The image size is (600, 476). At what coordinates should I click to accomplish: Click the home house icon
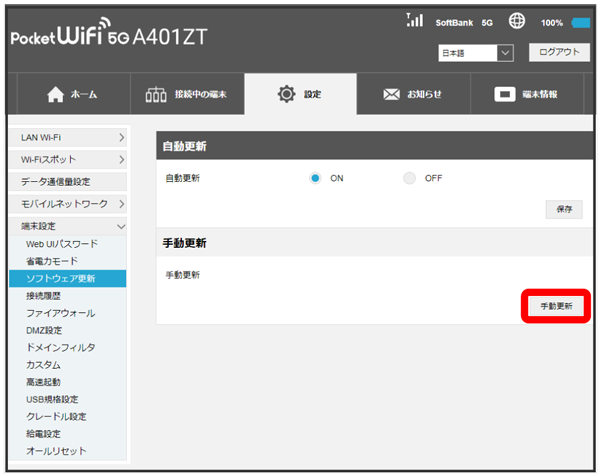point(54,94)
